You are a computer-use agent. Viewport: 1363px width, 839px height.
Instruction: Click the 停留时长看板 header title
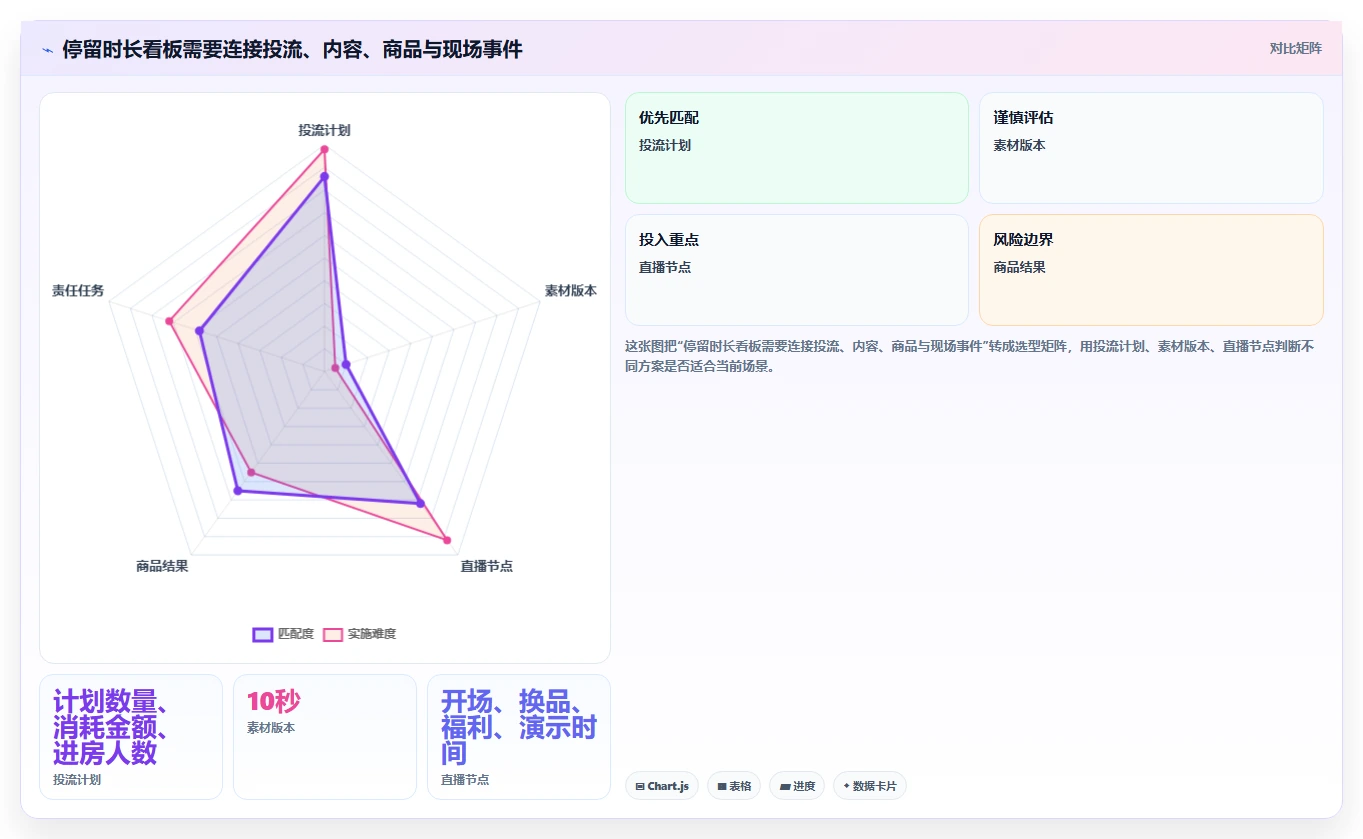(292, 49)
